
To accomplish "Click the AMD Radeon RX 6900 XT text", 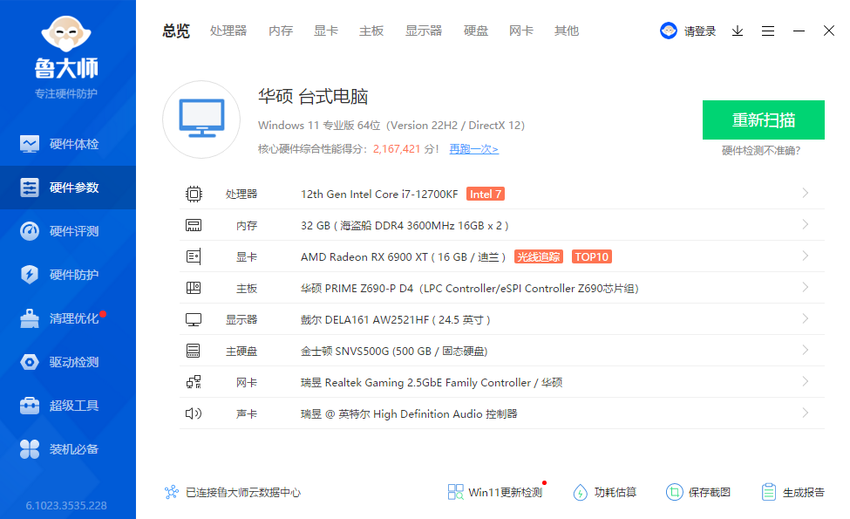I will click(364, 257).
